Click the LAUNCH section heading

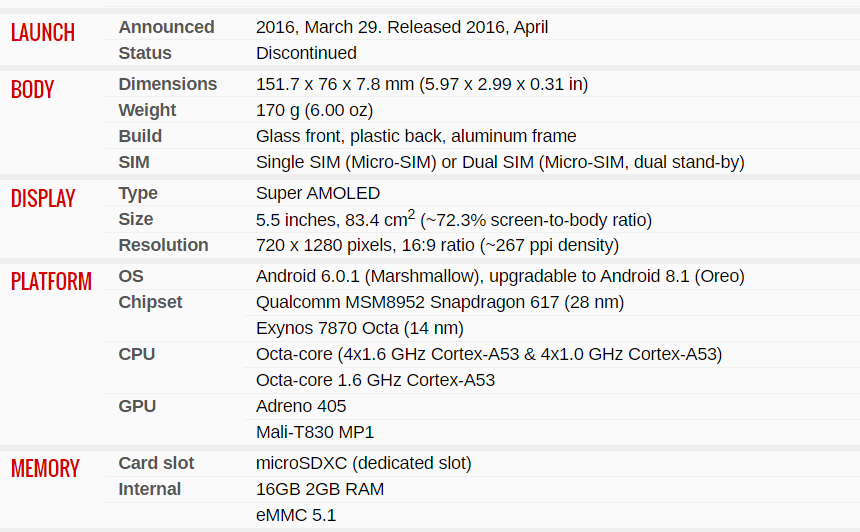click(x=43, y=32)
